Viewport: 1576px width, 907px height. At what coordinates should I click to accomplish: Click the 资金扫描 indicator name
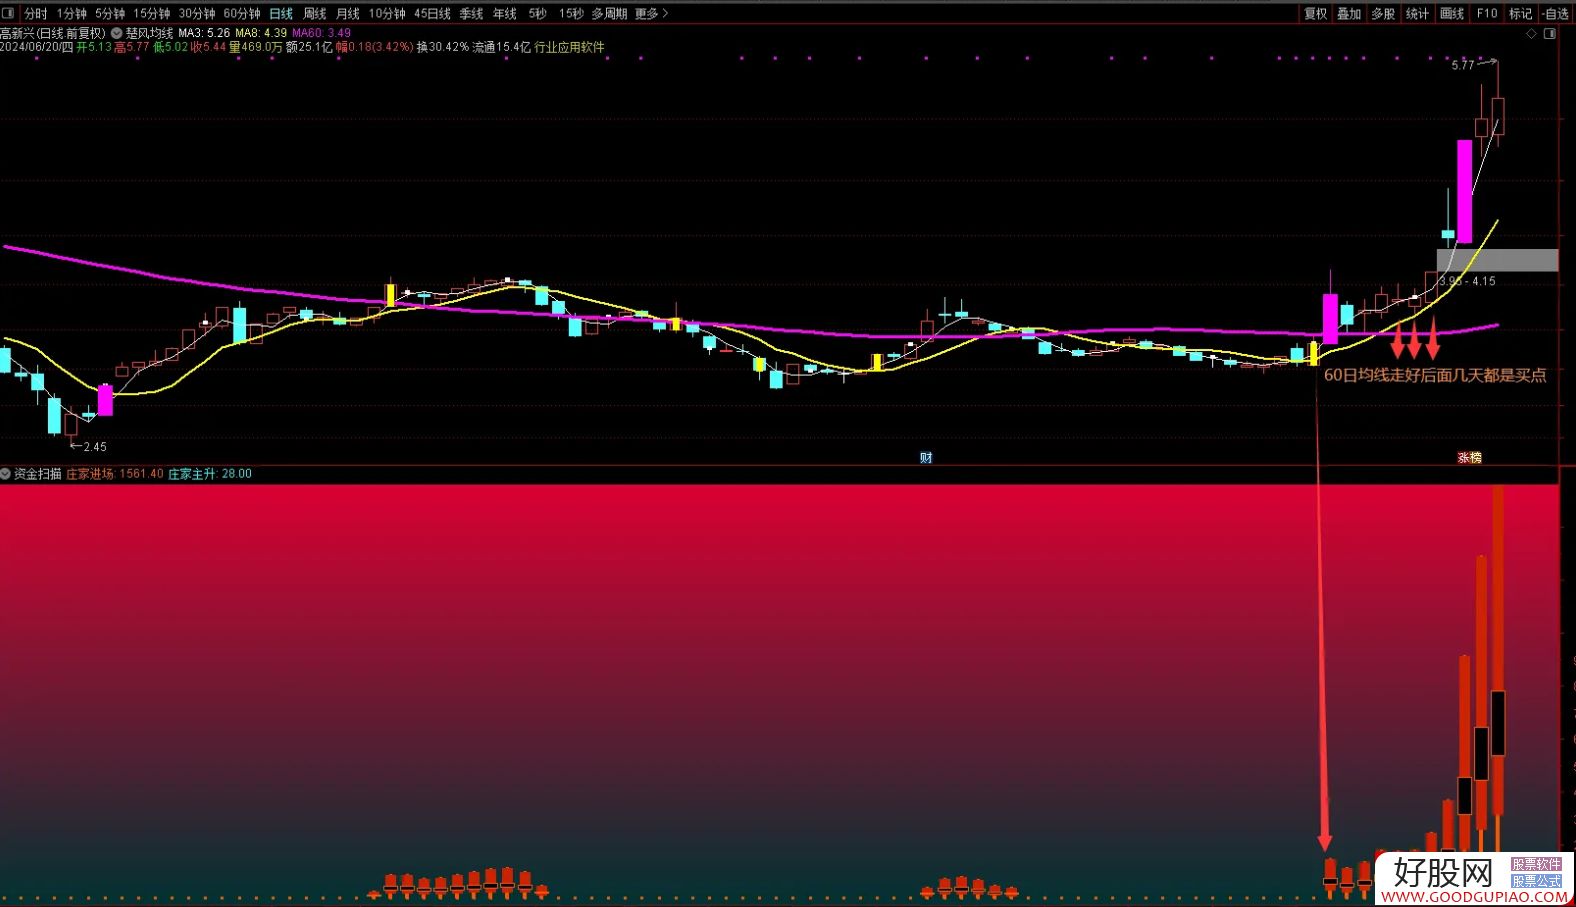point(38,473)
